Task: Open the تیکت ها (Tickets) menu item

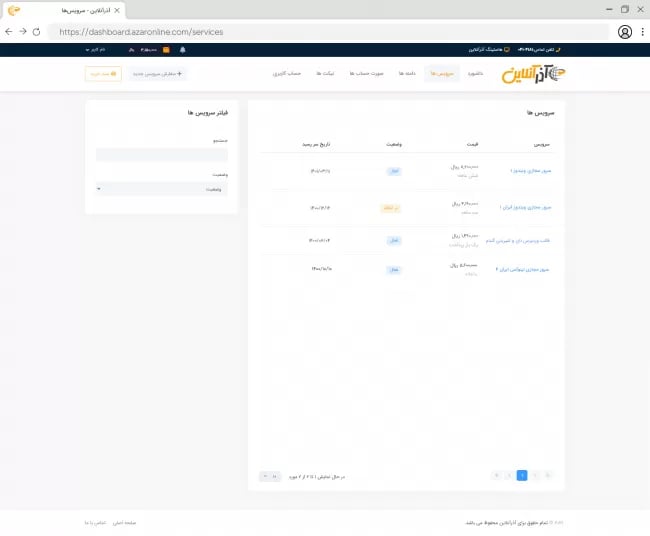Action: click(325, 73)
